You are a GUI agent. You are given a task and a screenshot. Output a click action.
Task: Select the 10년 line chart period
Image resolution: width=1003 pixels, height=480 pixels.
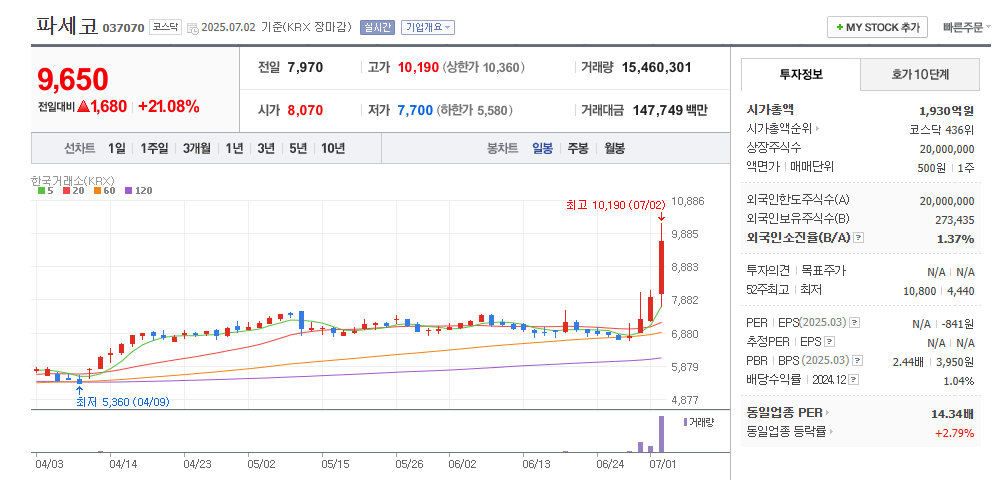[333, 148]
